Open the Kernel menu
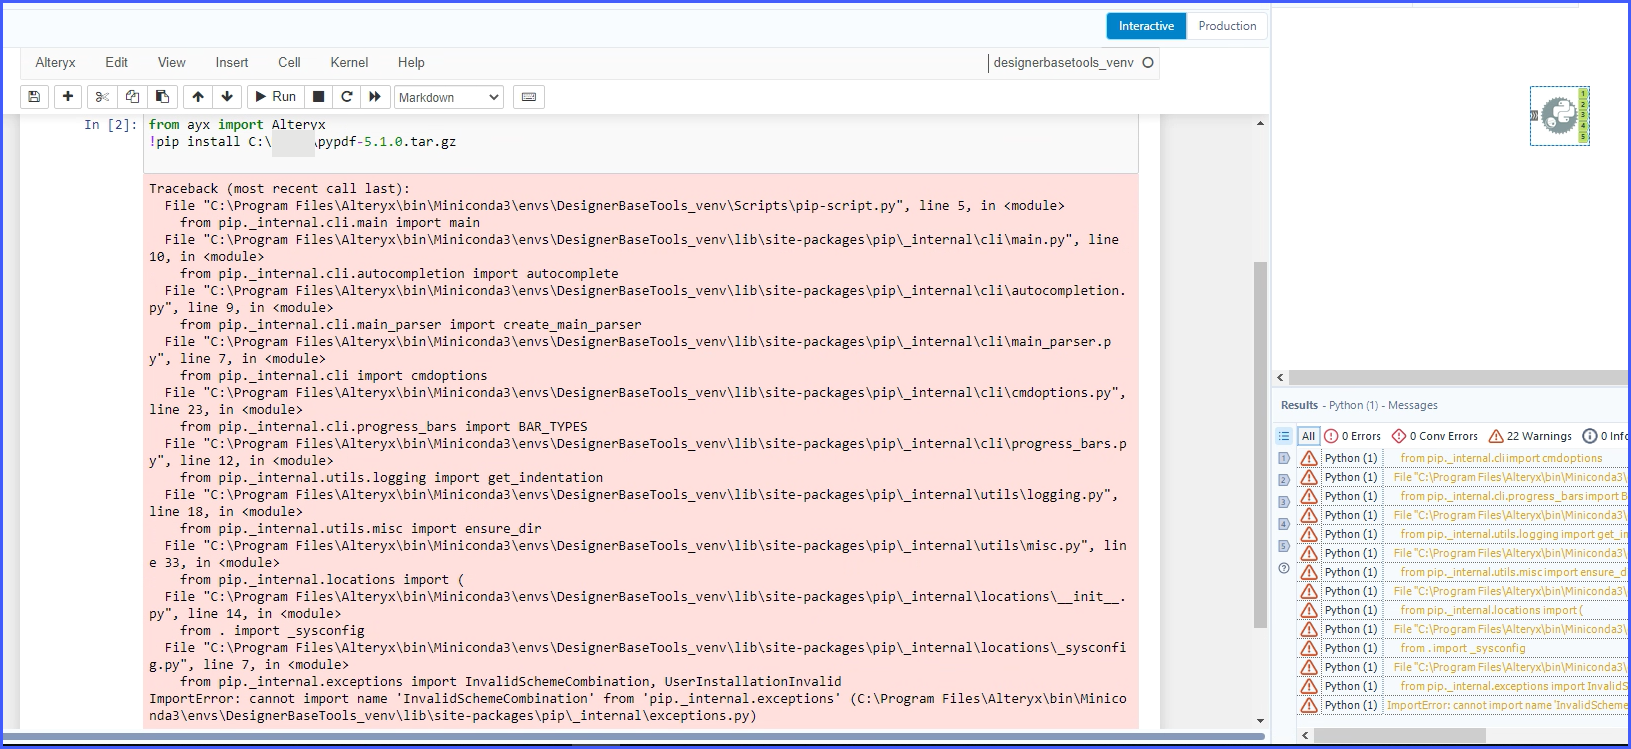Image resolution: width=1631 pixels, height=749 pixels. (349, 62)
